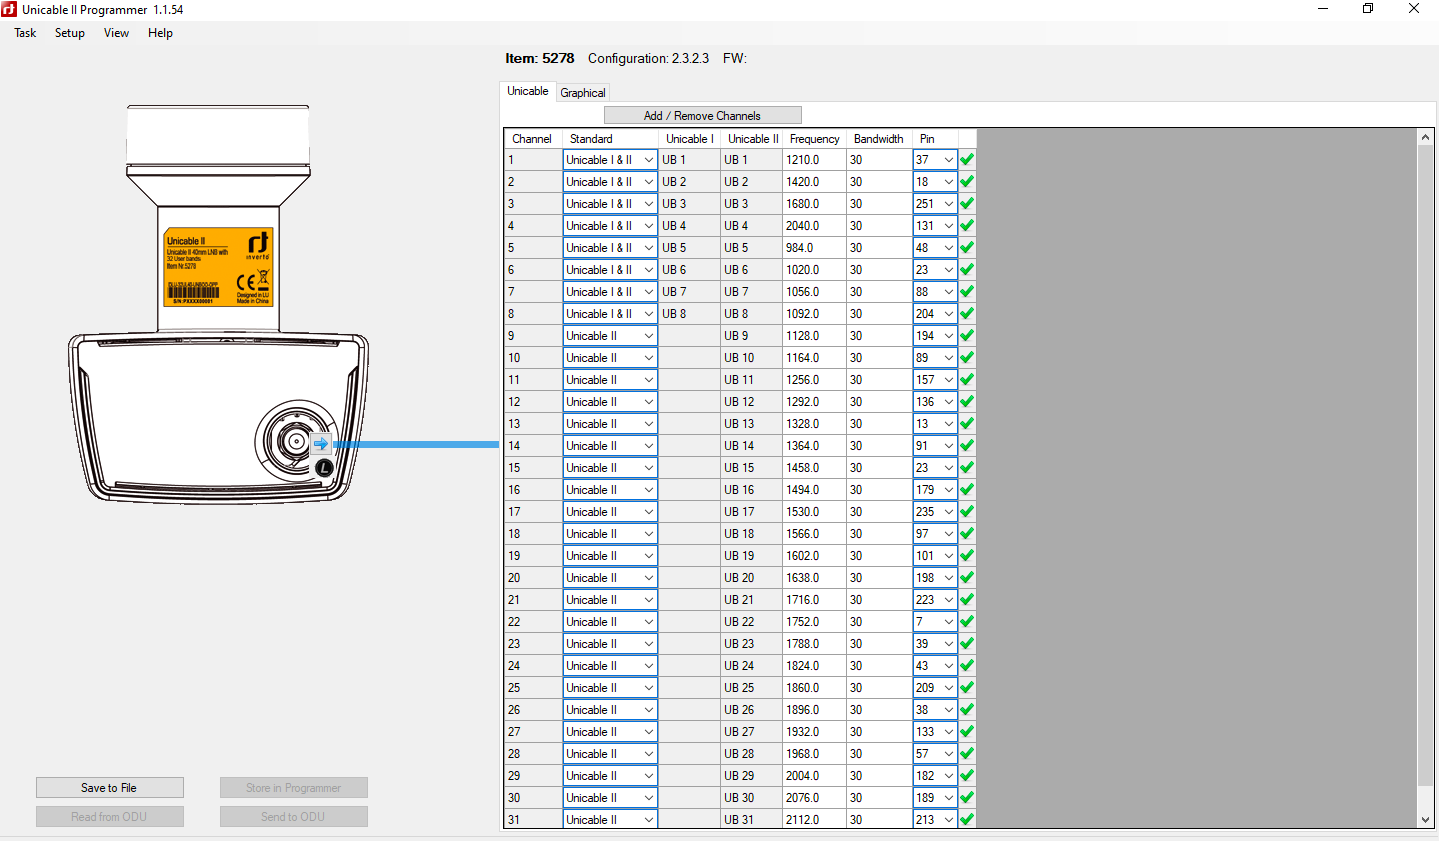1439x841 pixels.
Task: Open the Standard dropdown for channel 12
Action: coord(648,402)
